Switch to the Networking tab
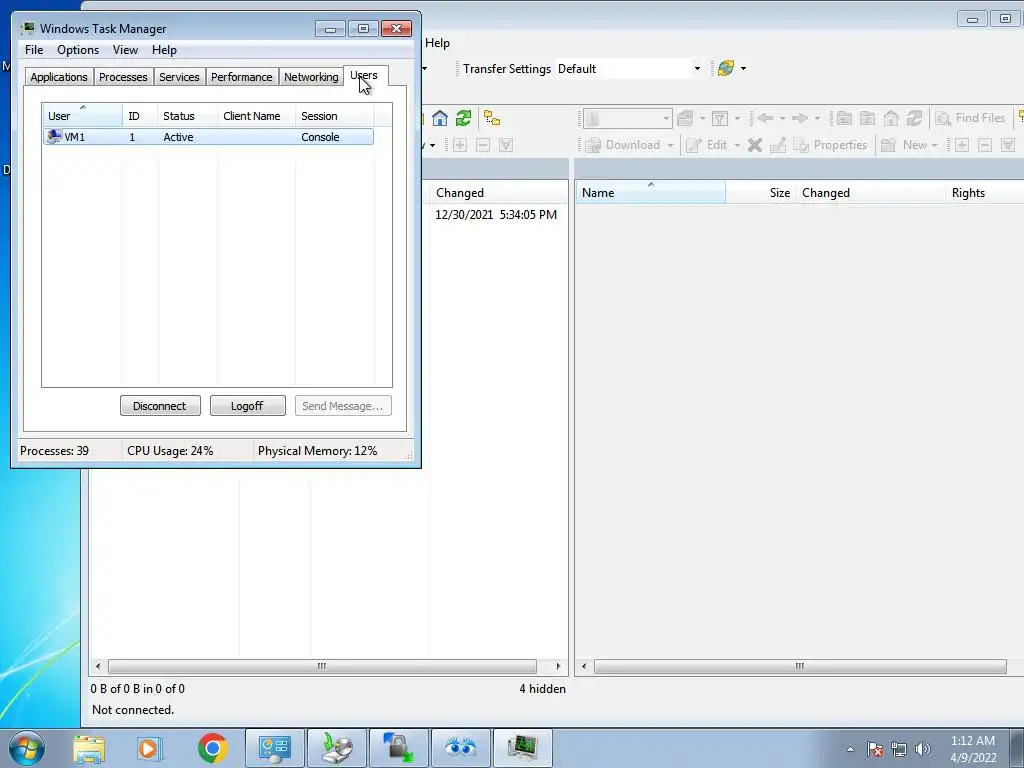1024x768 pixels. click(x=311, y=77)
